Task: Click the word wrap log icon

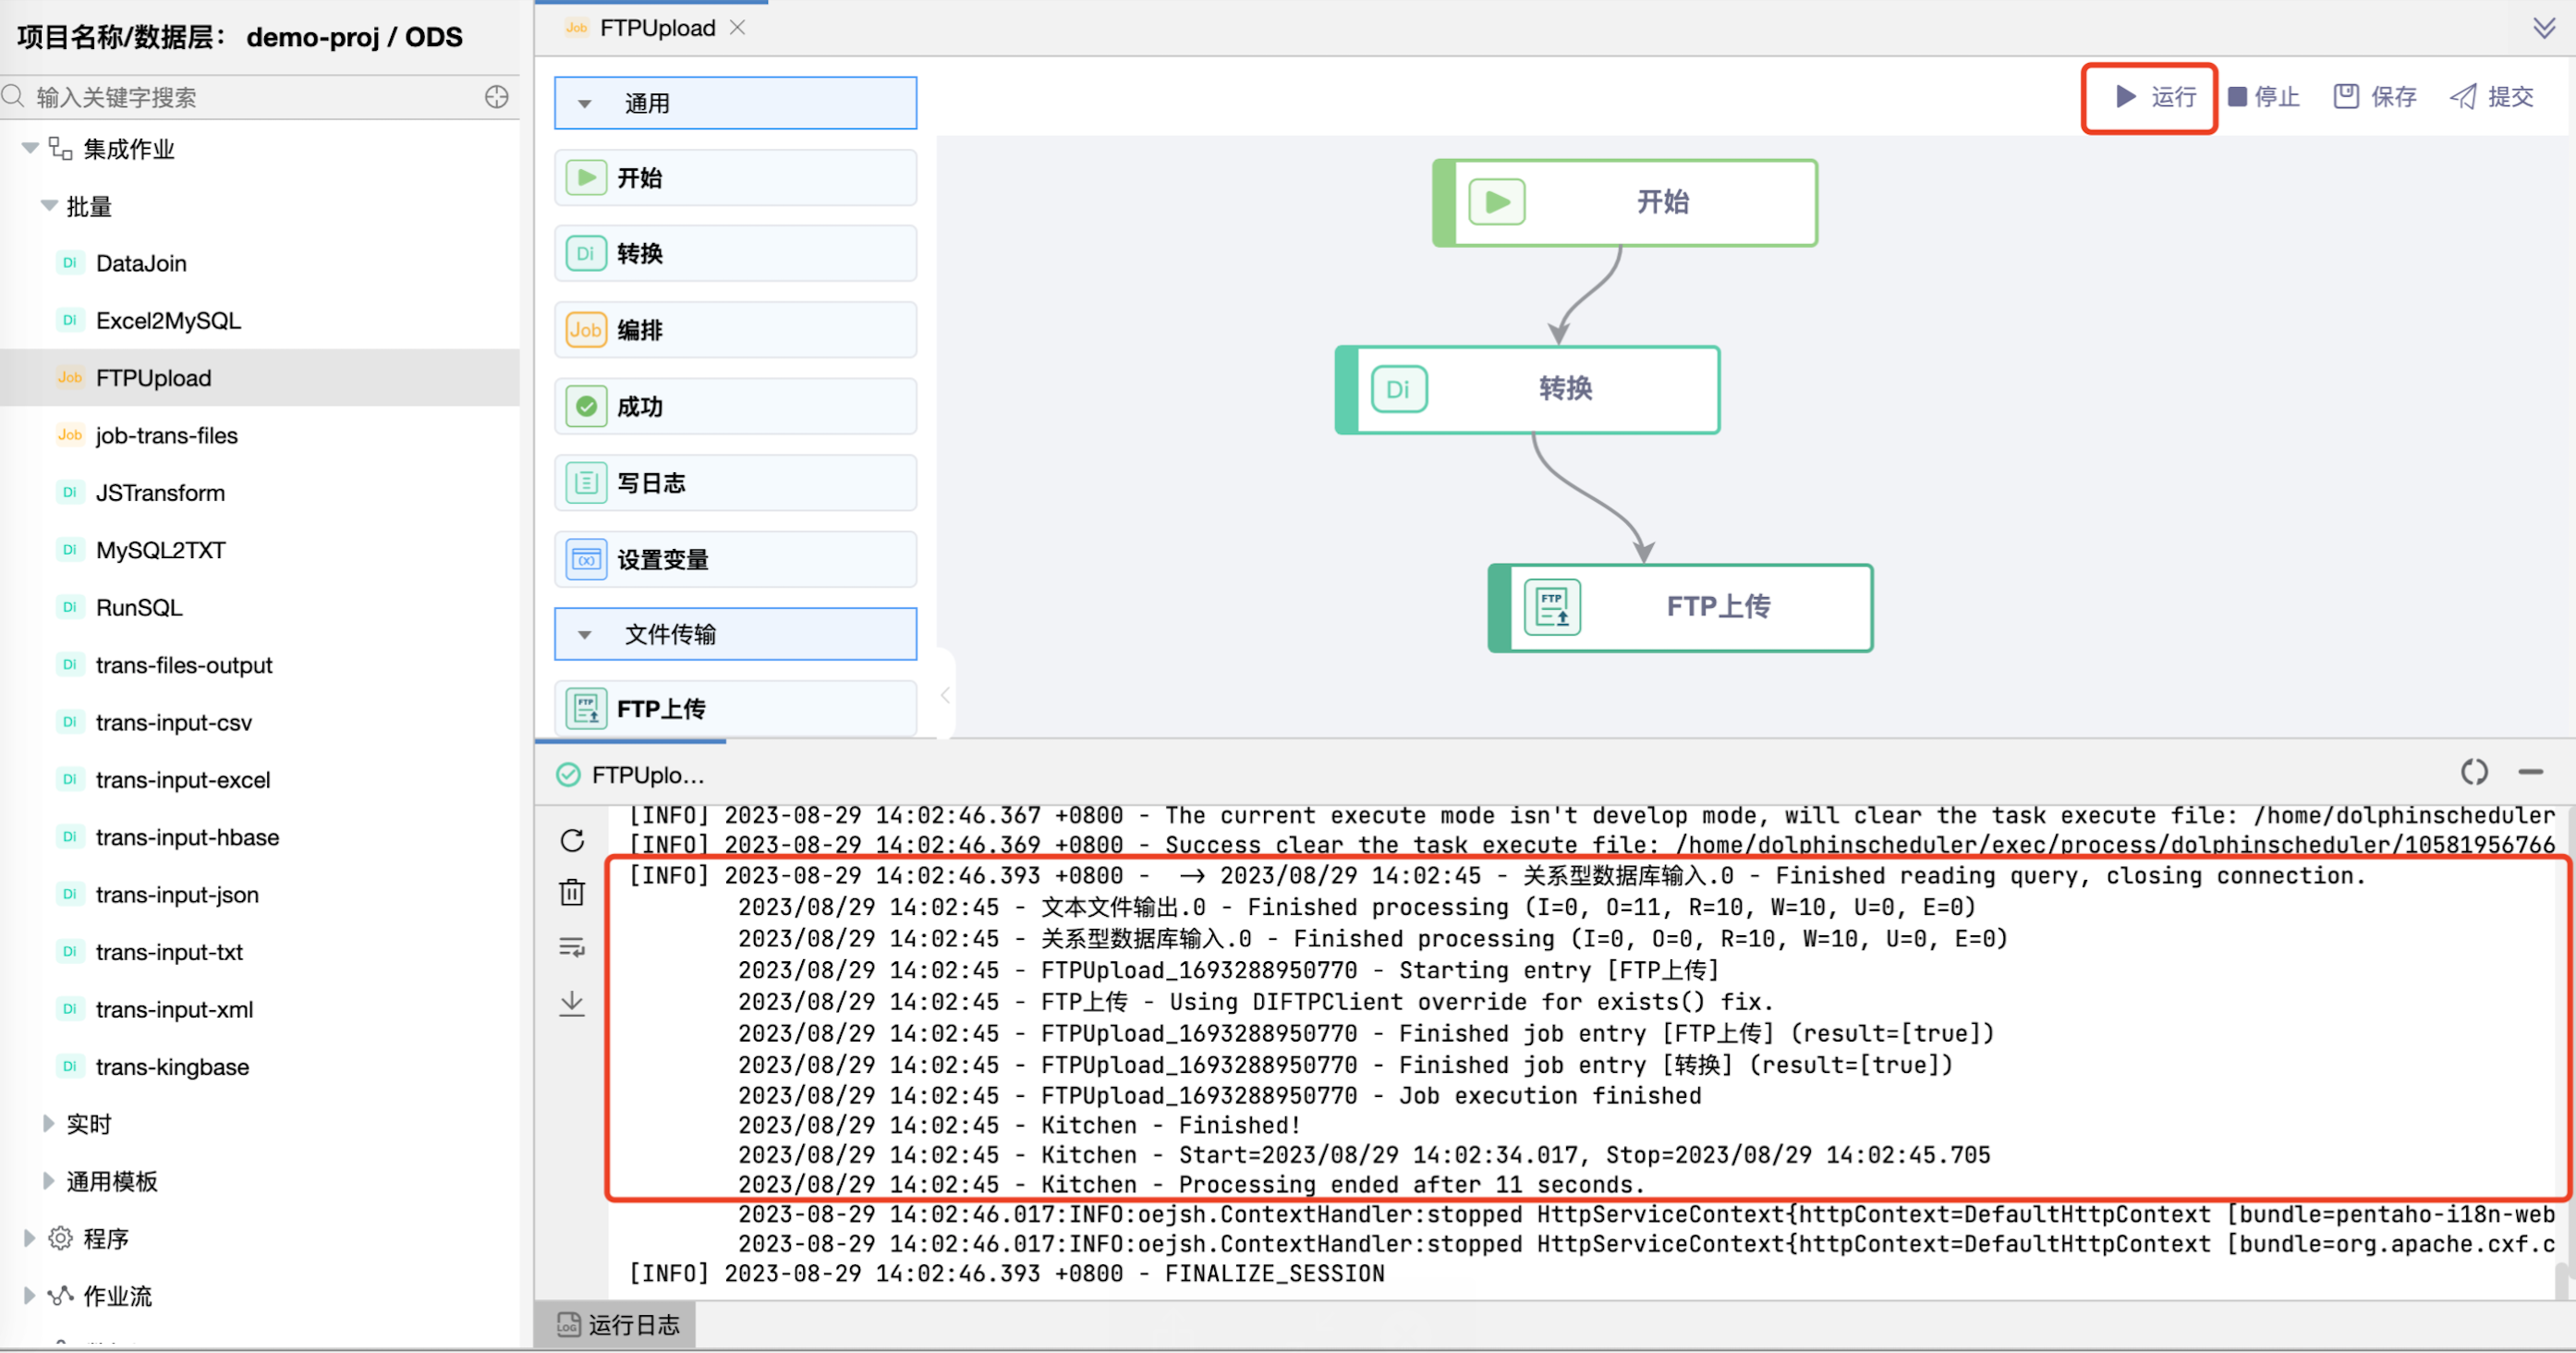Action: pyautogui.click(x=572, y=947)
